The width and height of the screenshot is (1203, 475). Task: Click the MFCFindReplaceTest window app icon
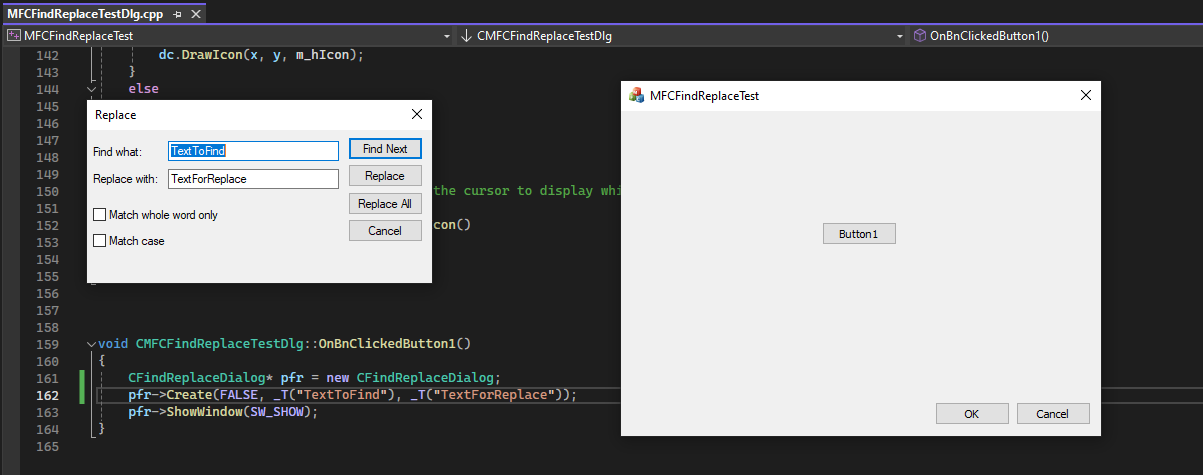point(636,95)
